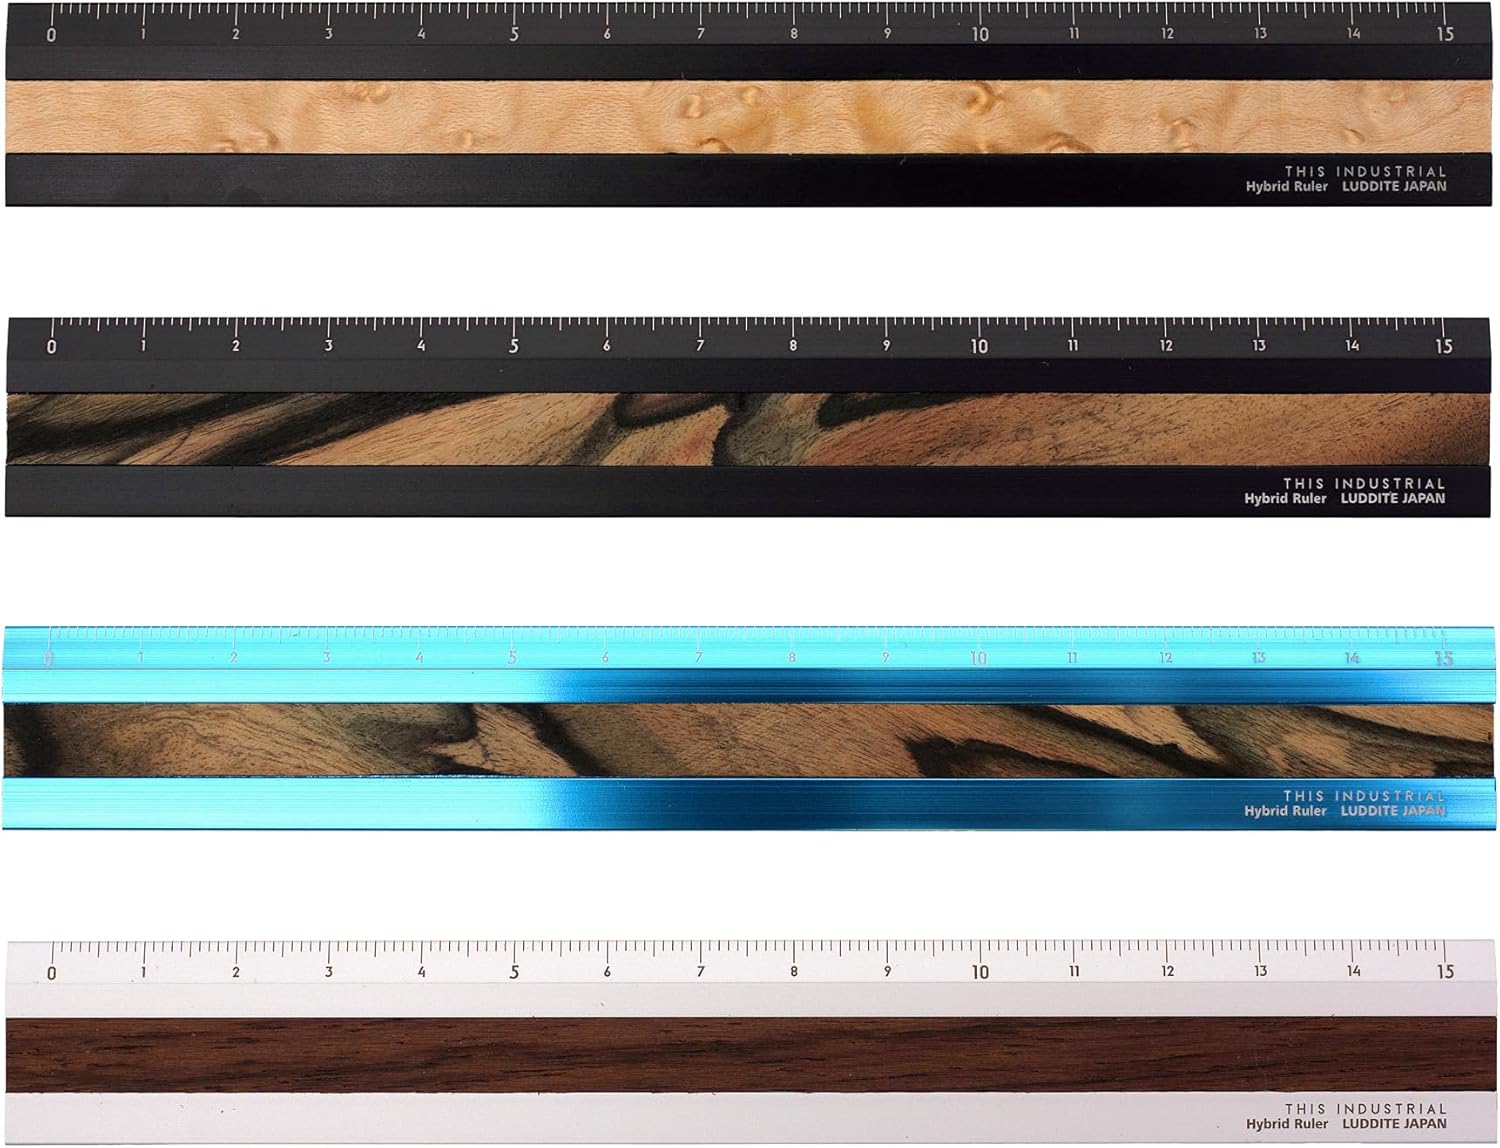
Task: Click the number 12 on the white ruler
Action: 1166,971
